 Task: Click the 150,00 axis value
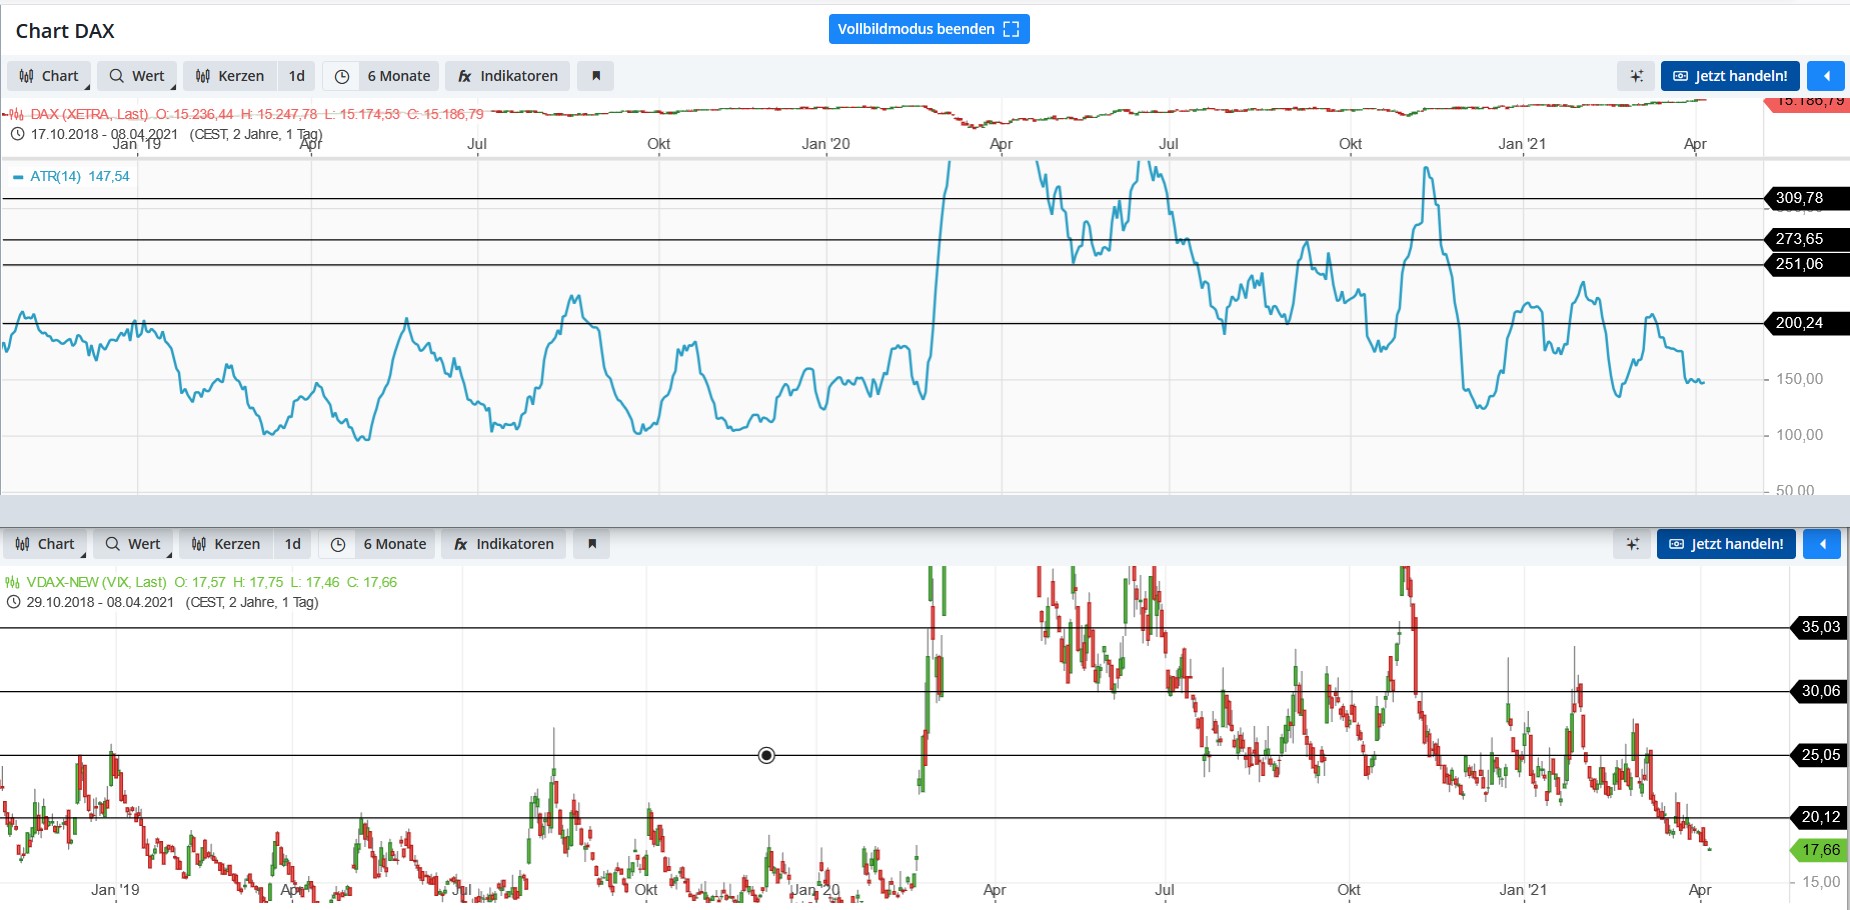1799,379
